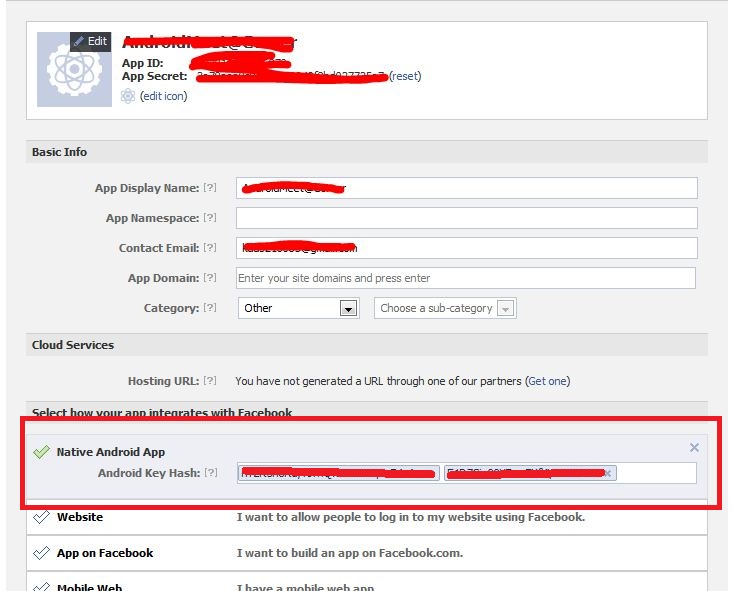Click the Edit overlay on app icon

(x=91, y=41)
